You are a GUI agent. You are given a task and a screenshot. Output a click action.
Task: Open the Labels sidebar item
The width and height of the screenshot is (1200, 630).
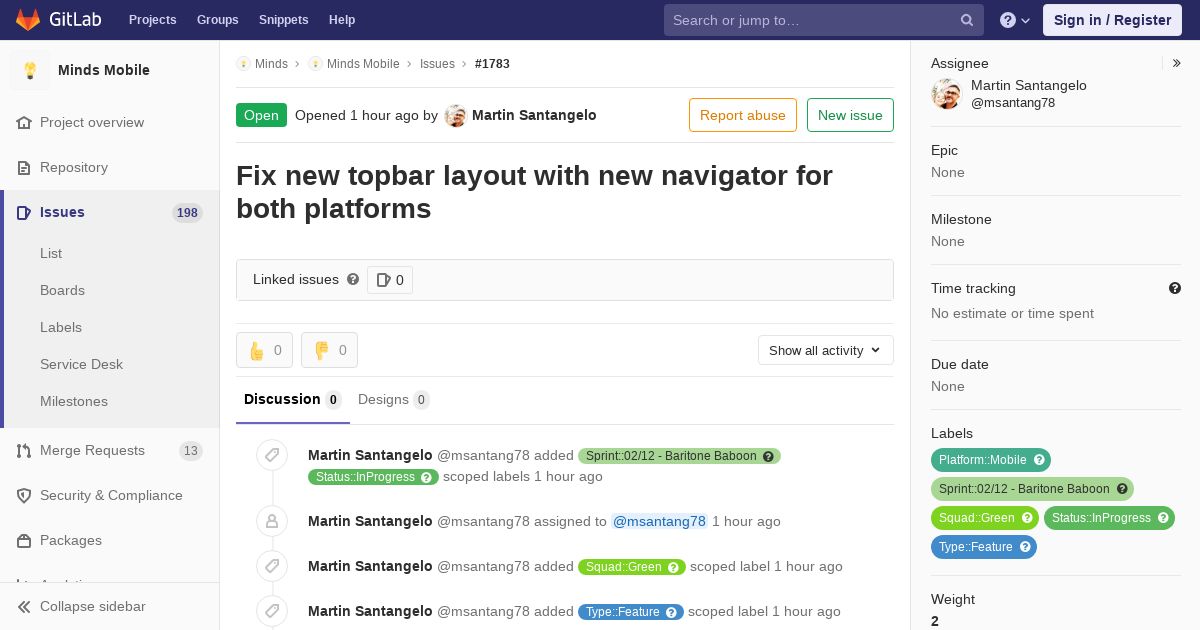pyautogui.click(x=61, y=327)
